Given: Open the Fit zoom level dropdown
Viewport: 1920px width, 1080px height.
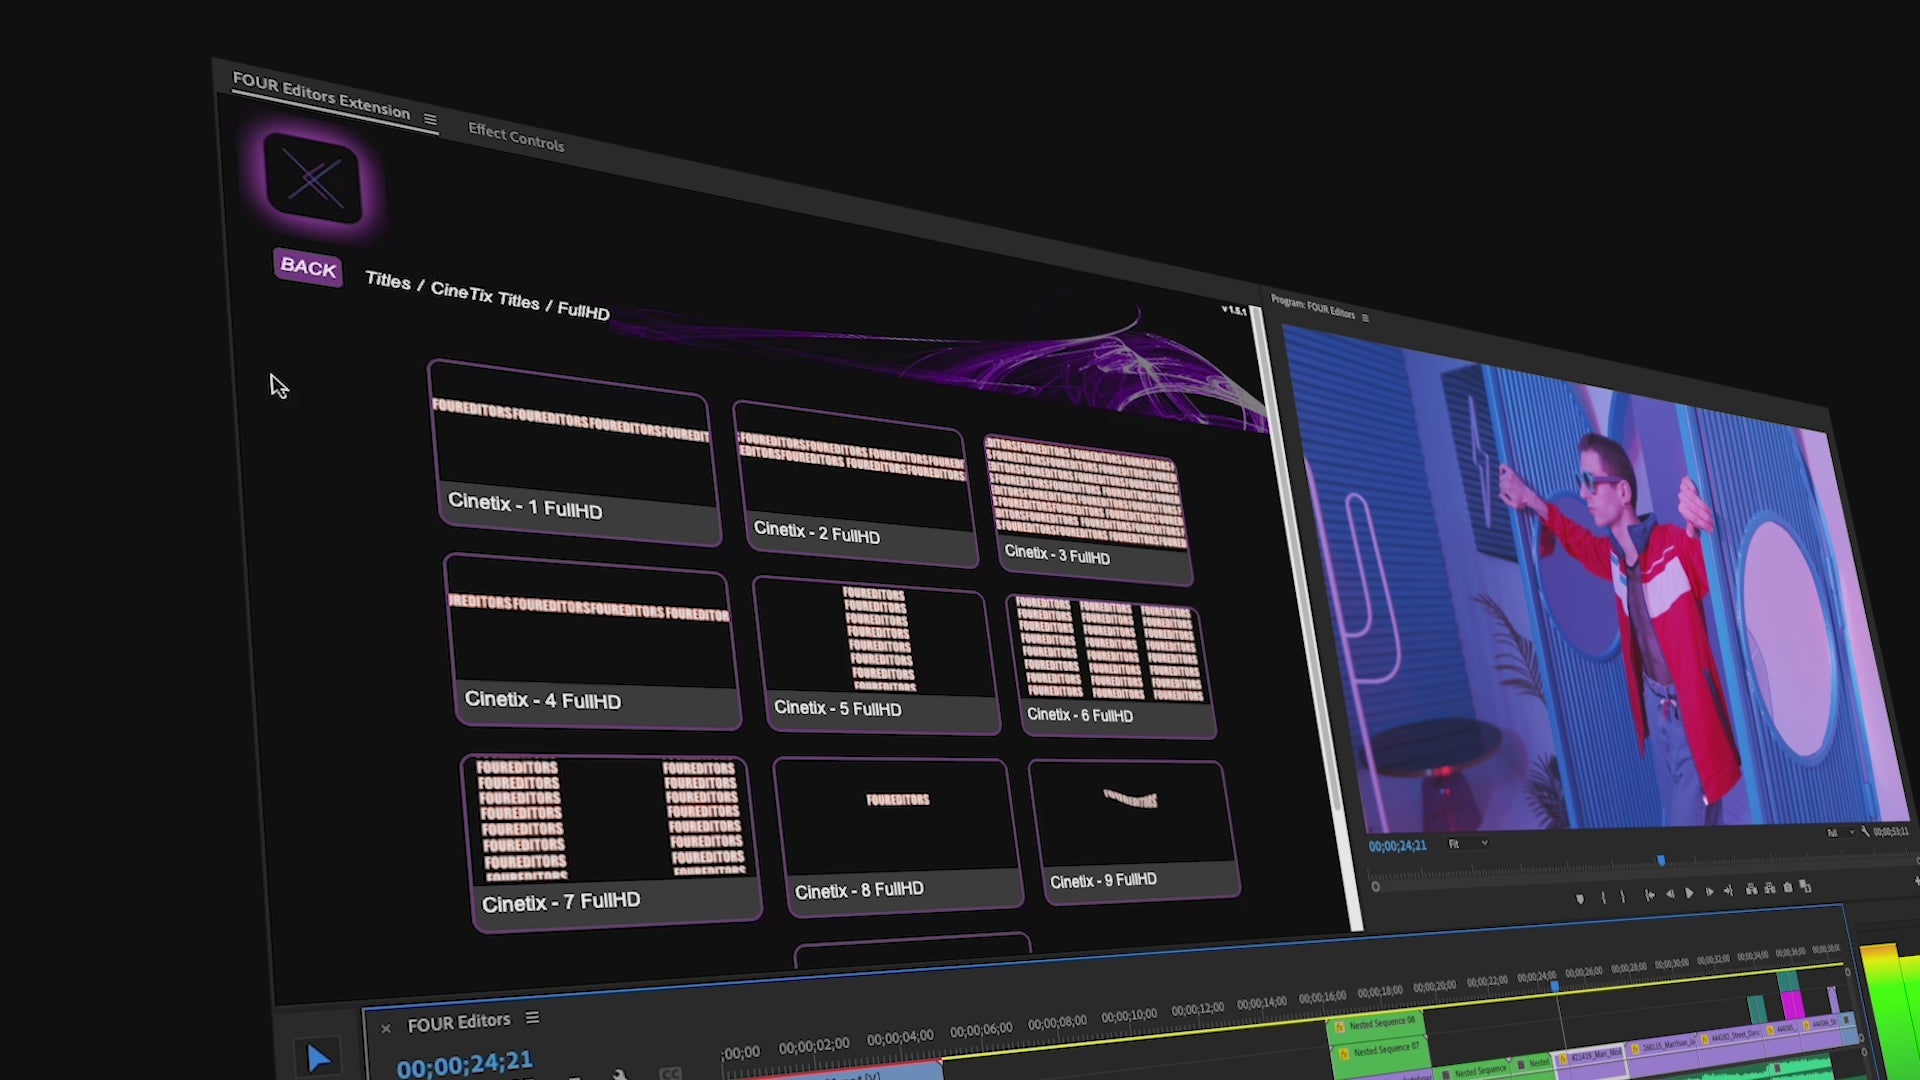Looking at the screenshot, I should point(1468,844).
